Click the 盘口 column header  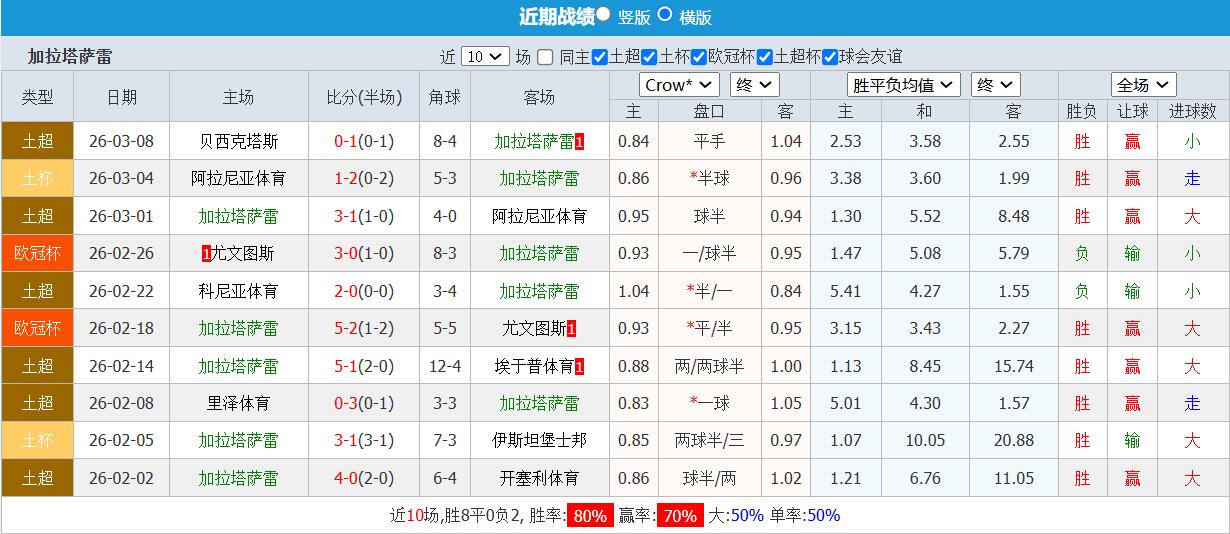710,111
